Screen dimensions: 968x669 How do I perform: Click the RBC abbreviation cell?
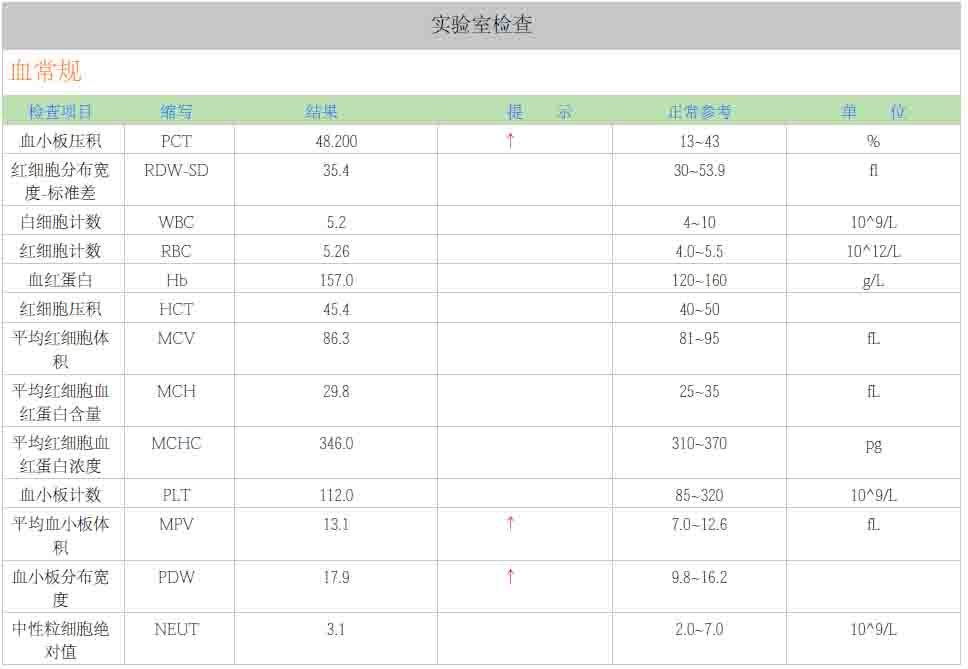(176, 251)
